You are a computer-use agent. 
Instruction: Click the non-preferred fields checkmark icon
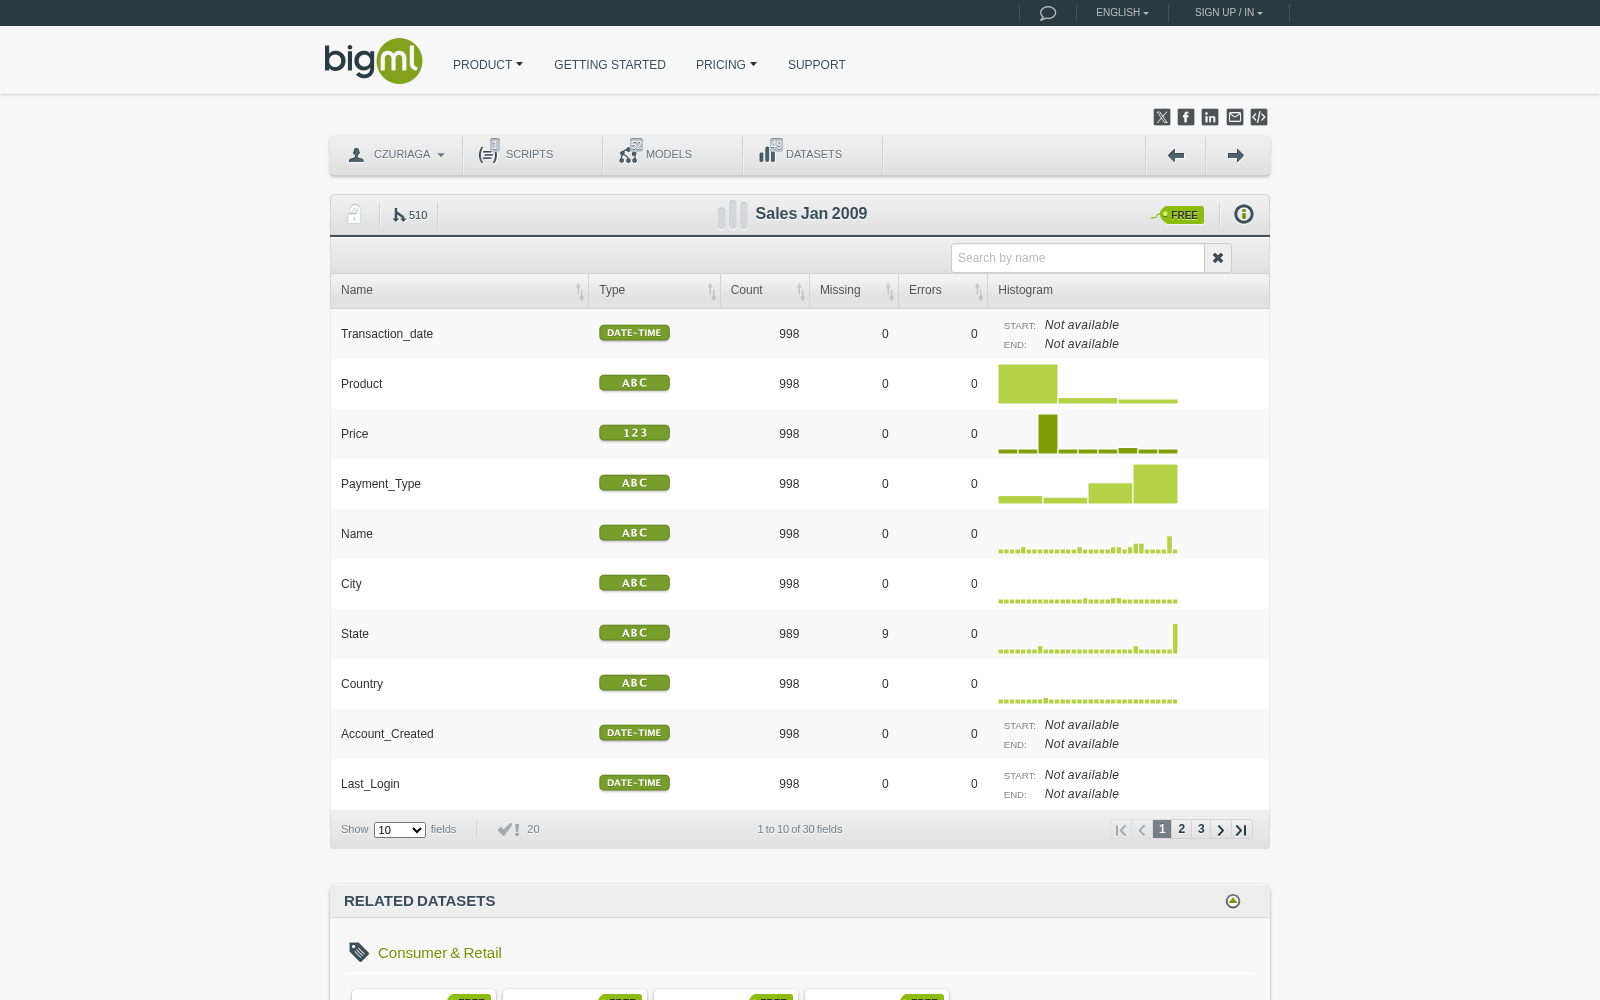508,829
